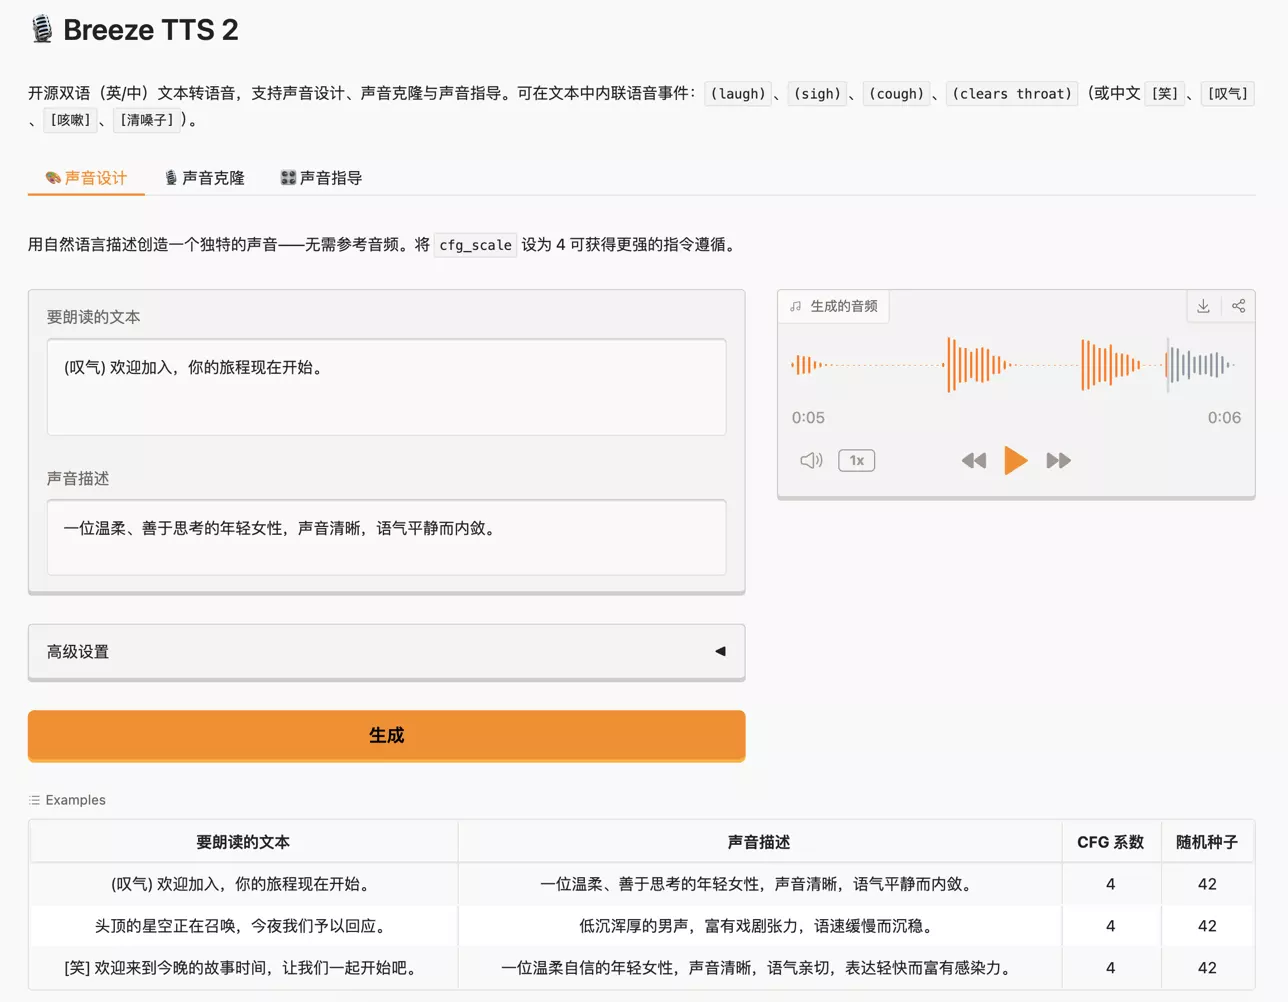Click the [清嗓子] tag

pyautogui.click(x=147, y=120)
